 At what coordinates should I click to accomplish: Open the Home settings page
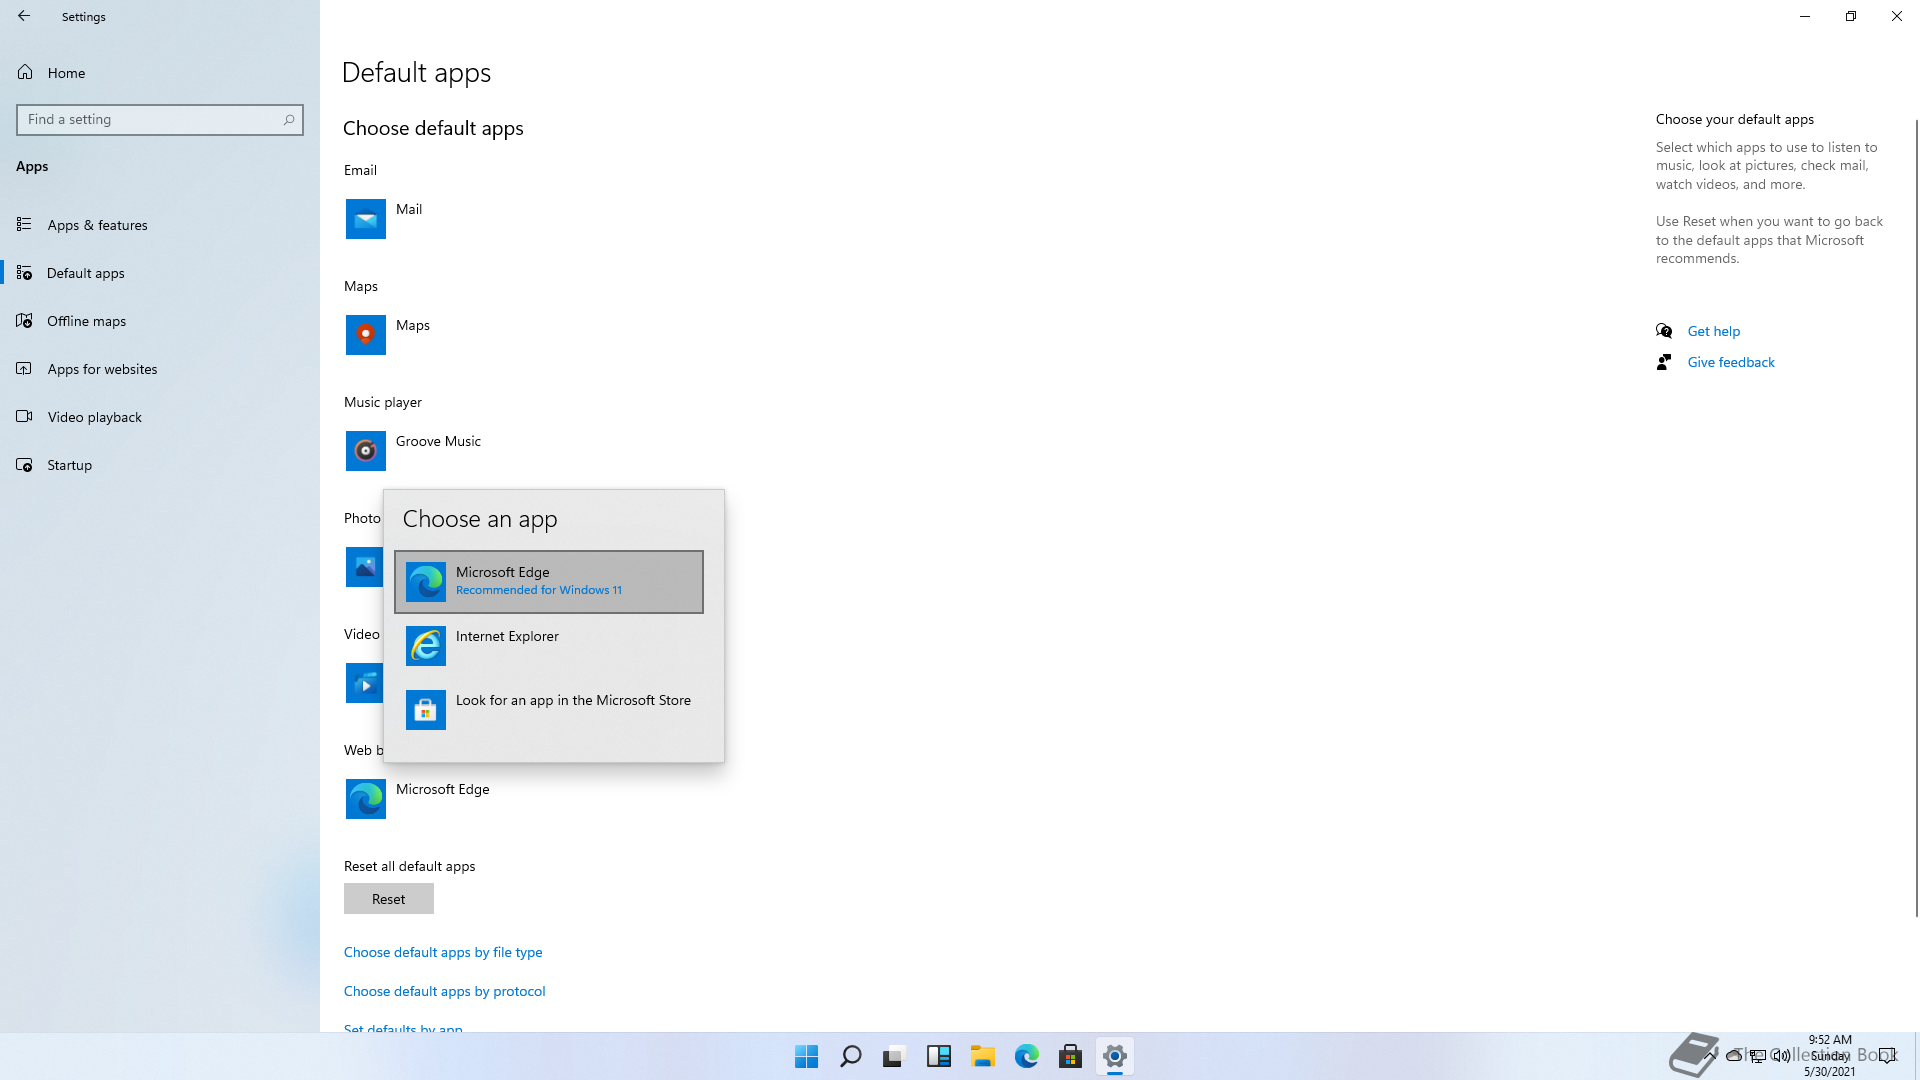[x=160, y=73]
